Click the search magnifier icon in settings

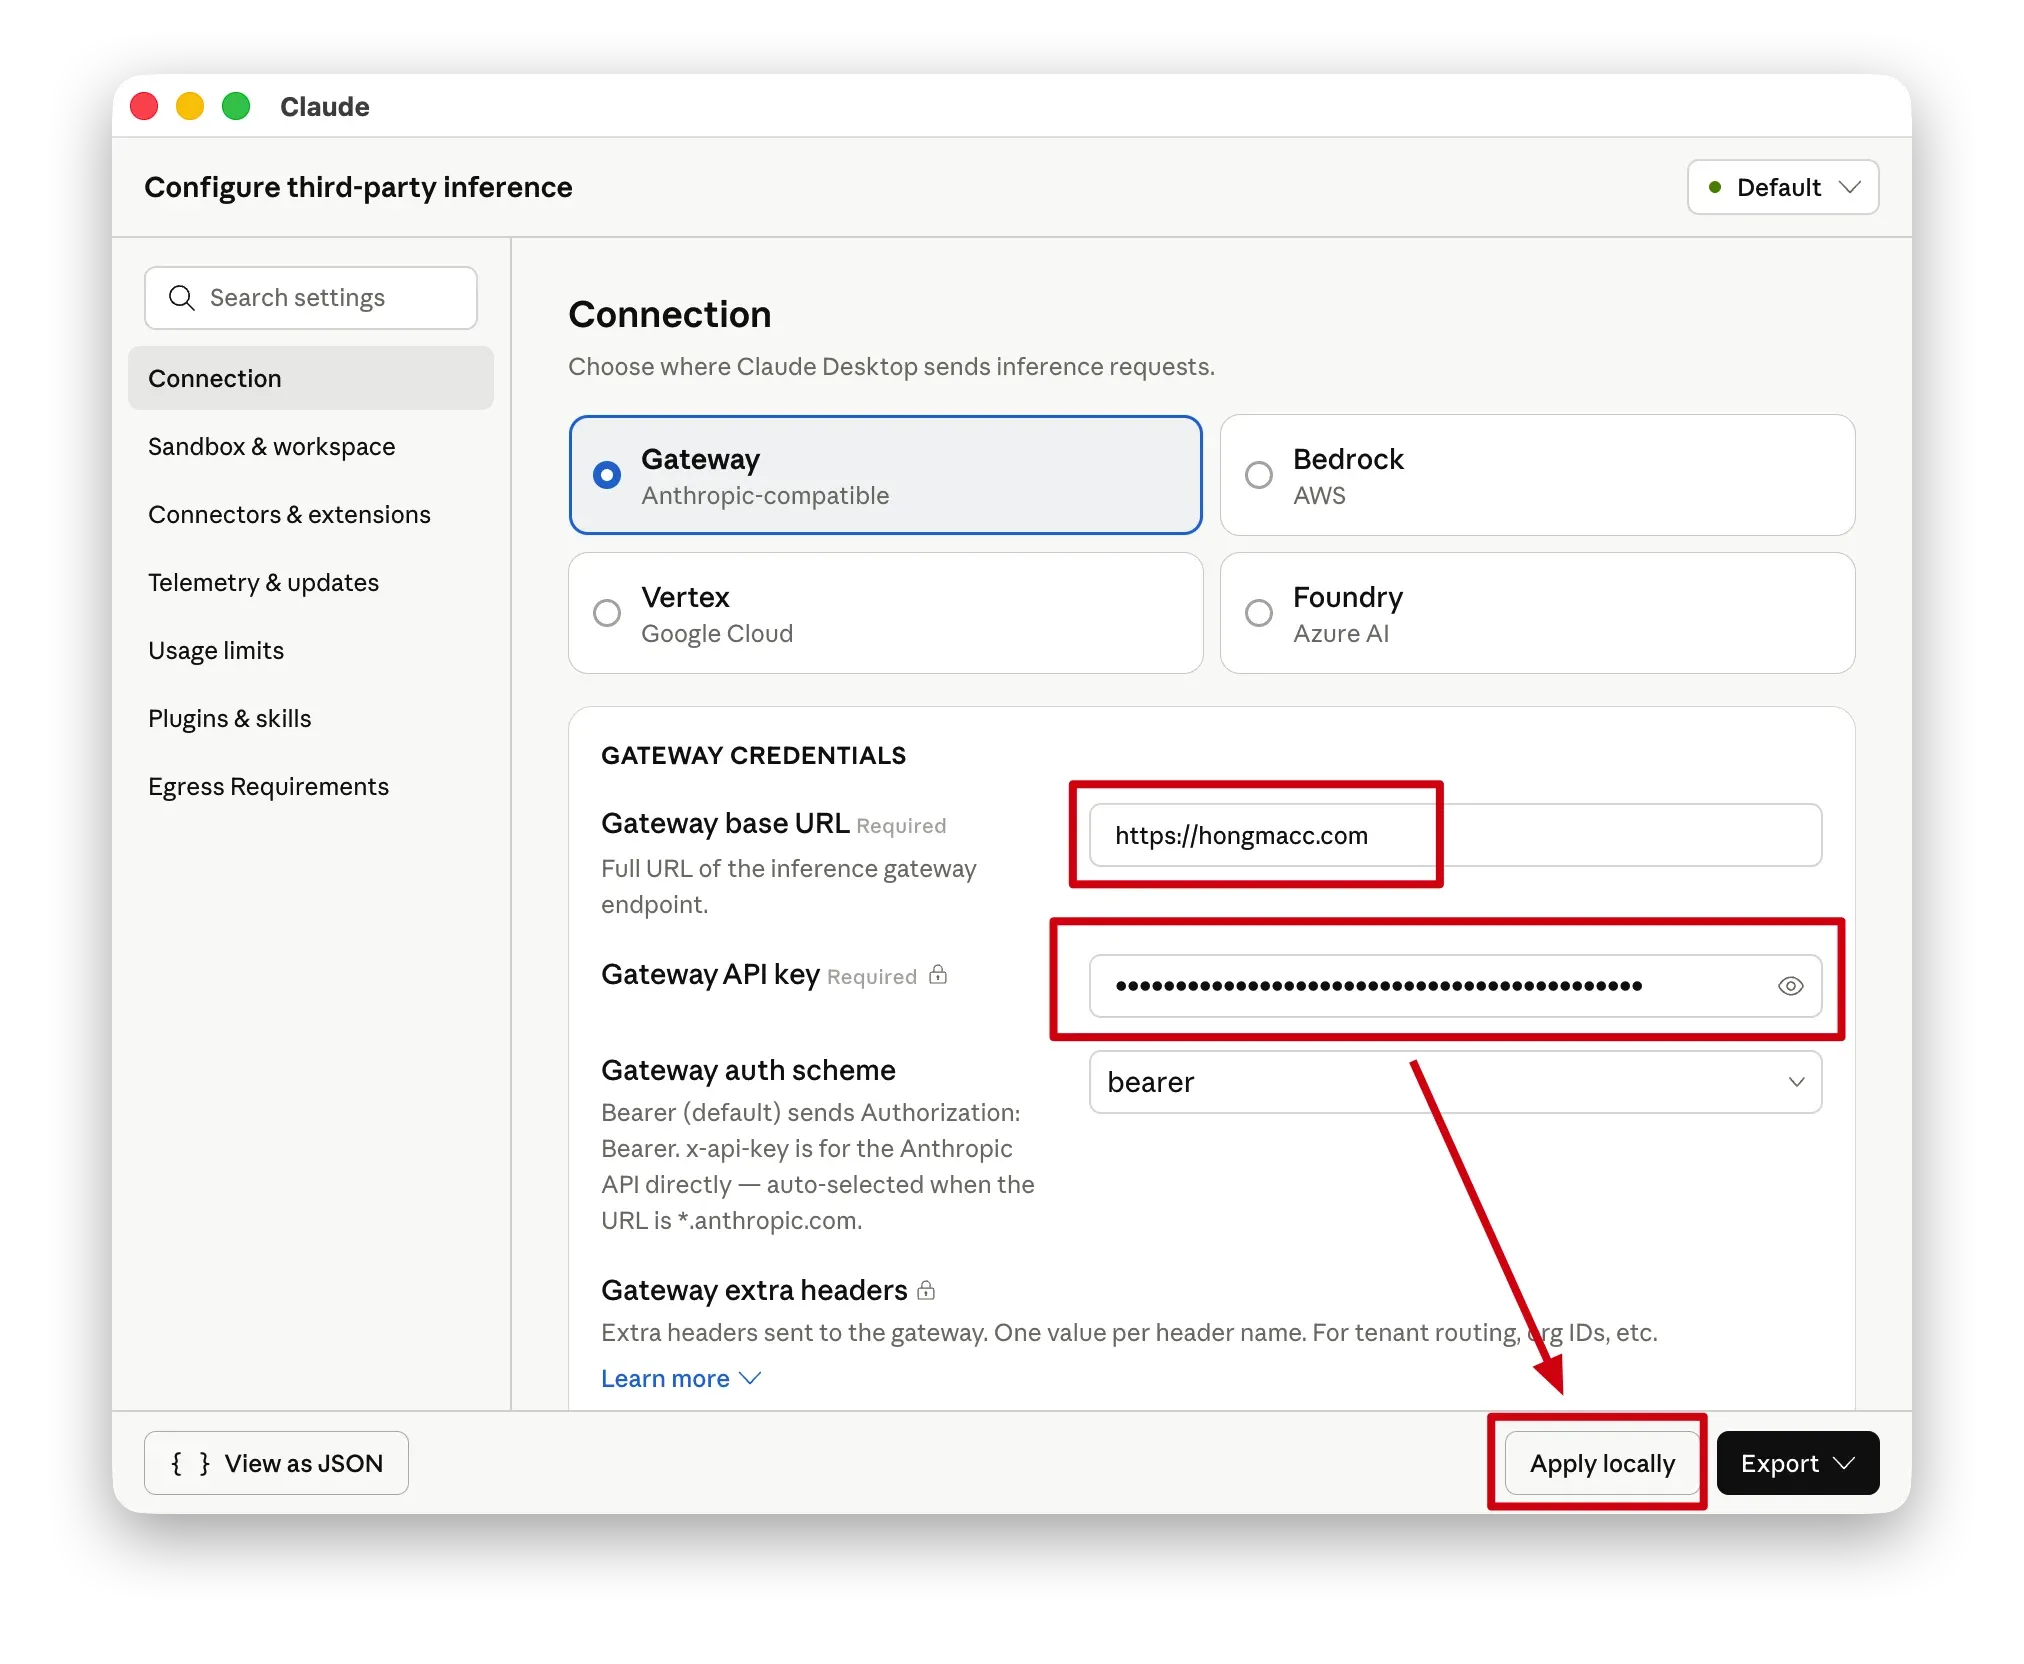[x=181, y=298]
